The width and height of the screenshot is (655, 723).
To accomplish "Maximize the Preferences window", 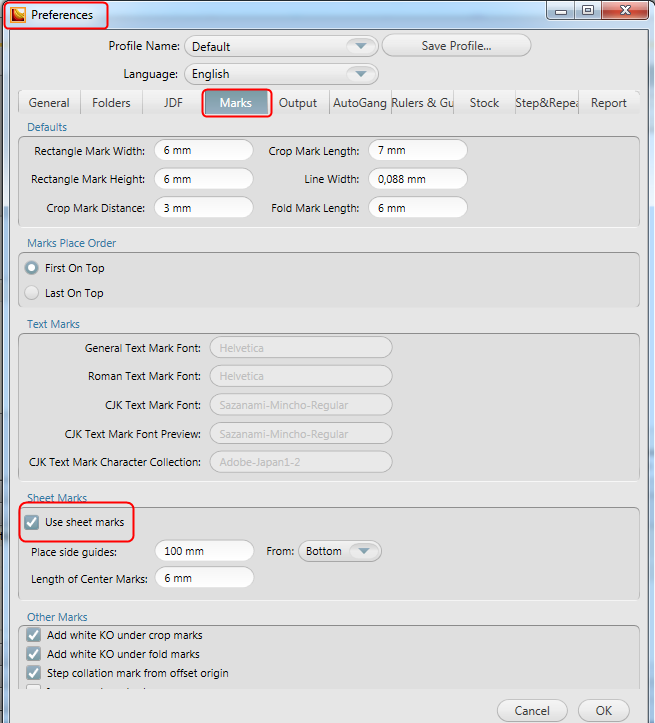I will (588, 11).
